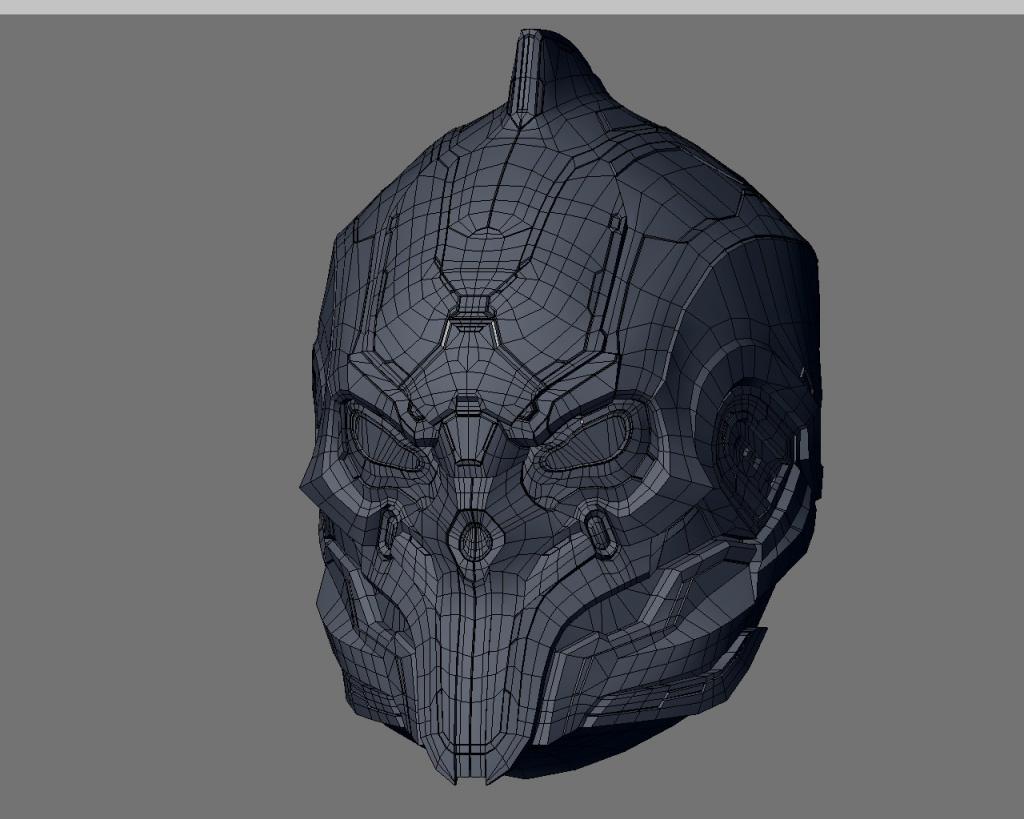1024x819 pixels.
Task: Select the helmet's left eye socket mesh
Action: tap(384, 442)
